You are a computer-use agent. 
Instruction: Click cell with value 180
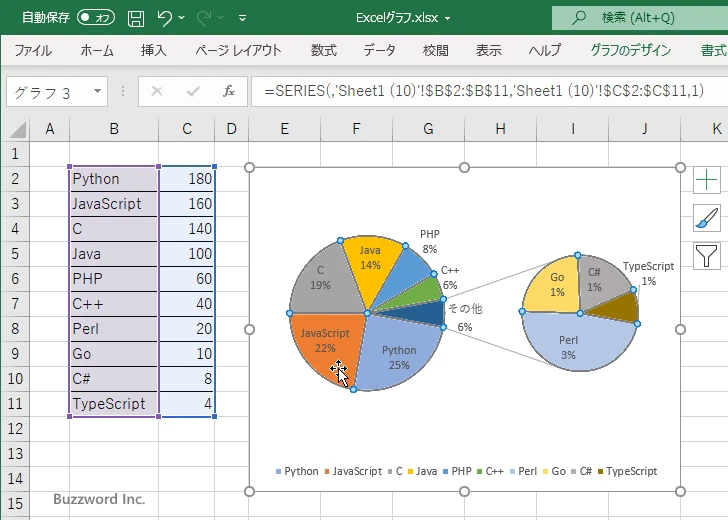pyautogui.click(x=187, y=179)
